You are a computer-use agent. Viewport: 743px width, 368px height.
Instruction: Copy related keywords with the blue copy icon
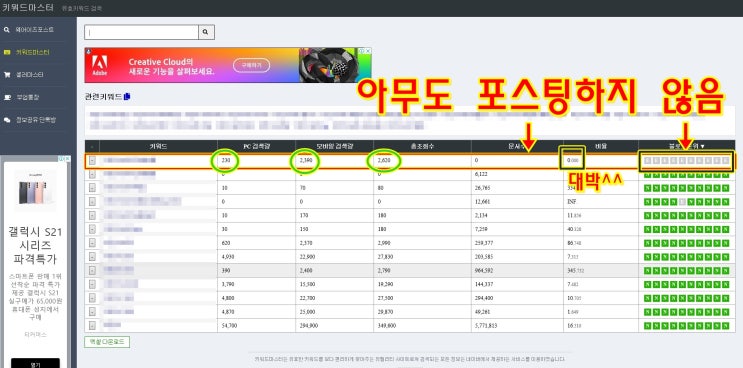(x=127, y=97)
